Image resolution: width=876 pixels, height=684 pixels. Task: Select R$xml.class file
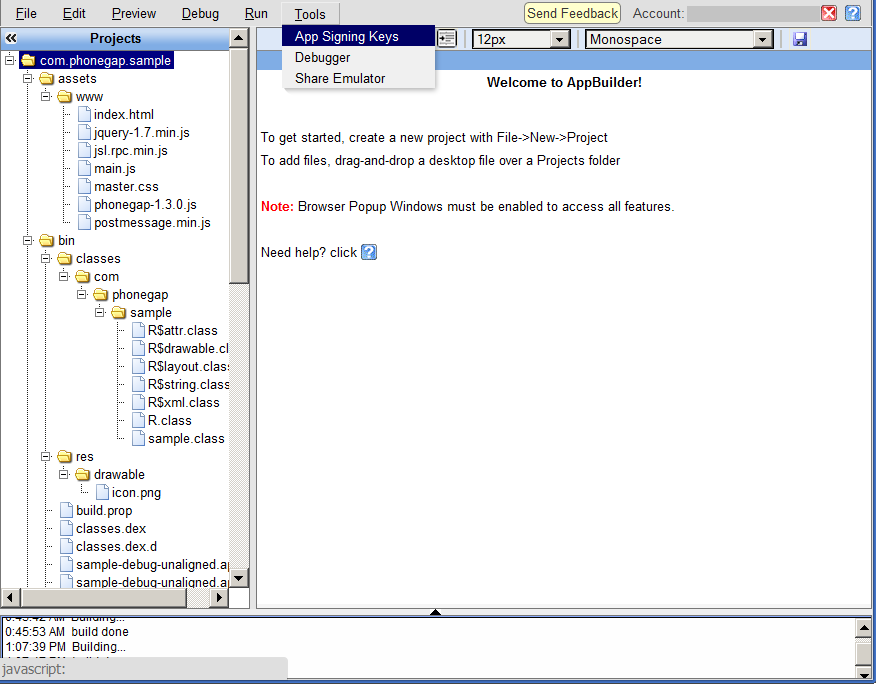(x=183, y=402)
